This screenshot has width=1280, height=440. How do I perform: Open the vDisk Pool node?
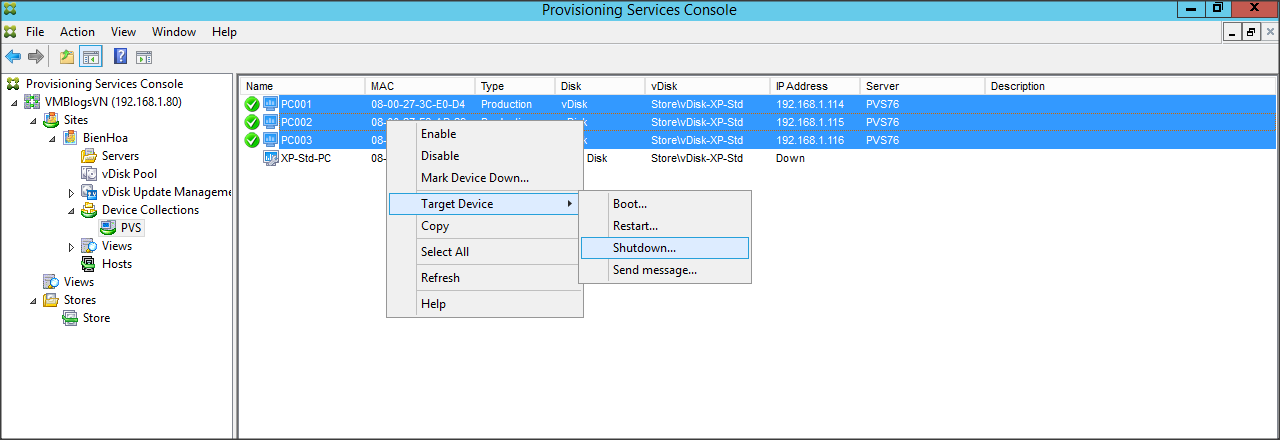129,174
